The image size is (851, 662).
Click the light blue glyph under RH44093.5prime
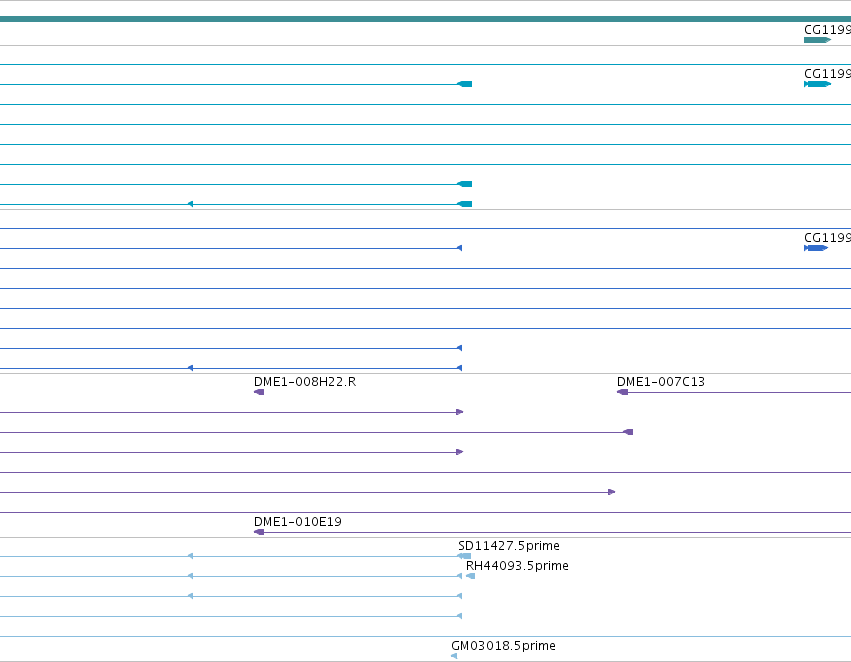pos(471,576)
